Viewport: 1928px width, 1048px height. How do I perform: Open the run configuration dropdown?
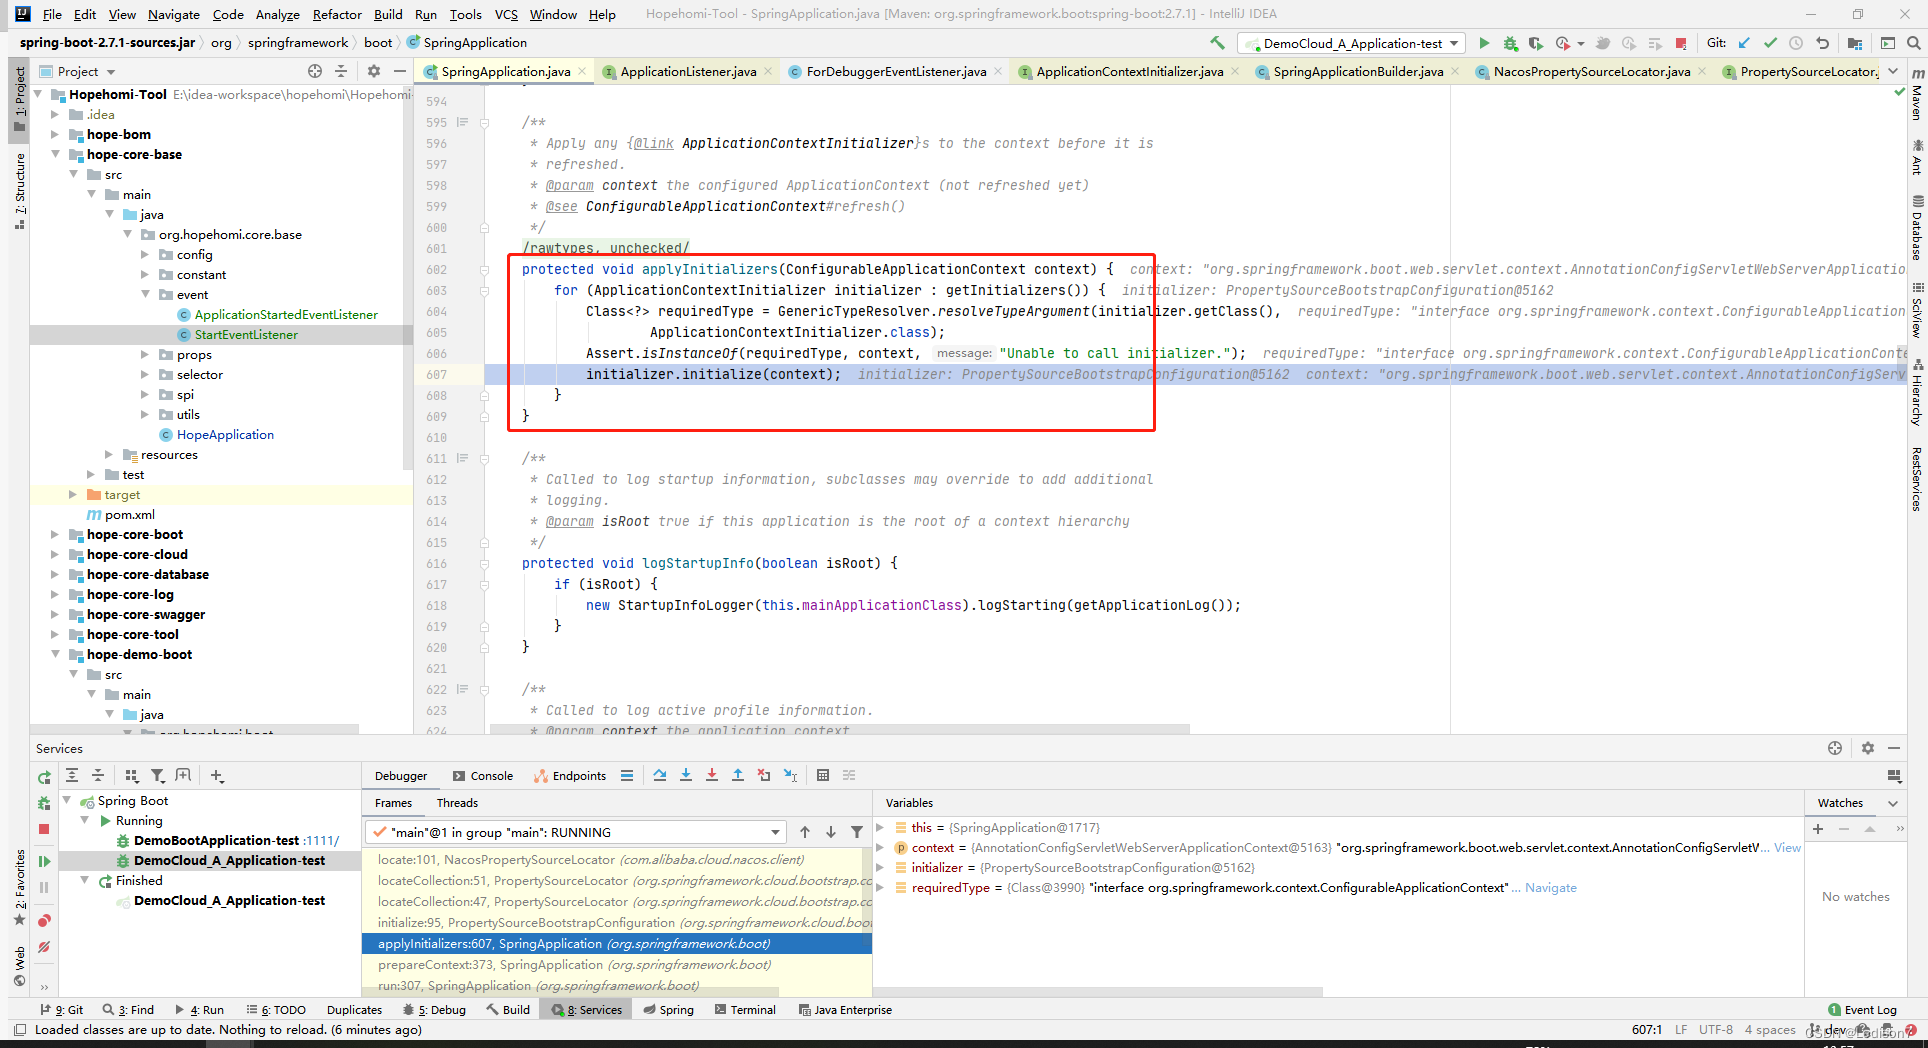[1351, 43]
